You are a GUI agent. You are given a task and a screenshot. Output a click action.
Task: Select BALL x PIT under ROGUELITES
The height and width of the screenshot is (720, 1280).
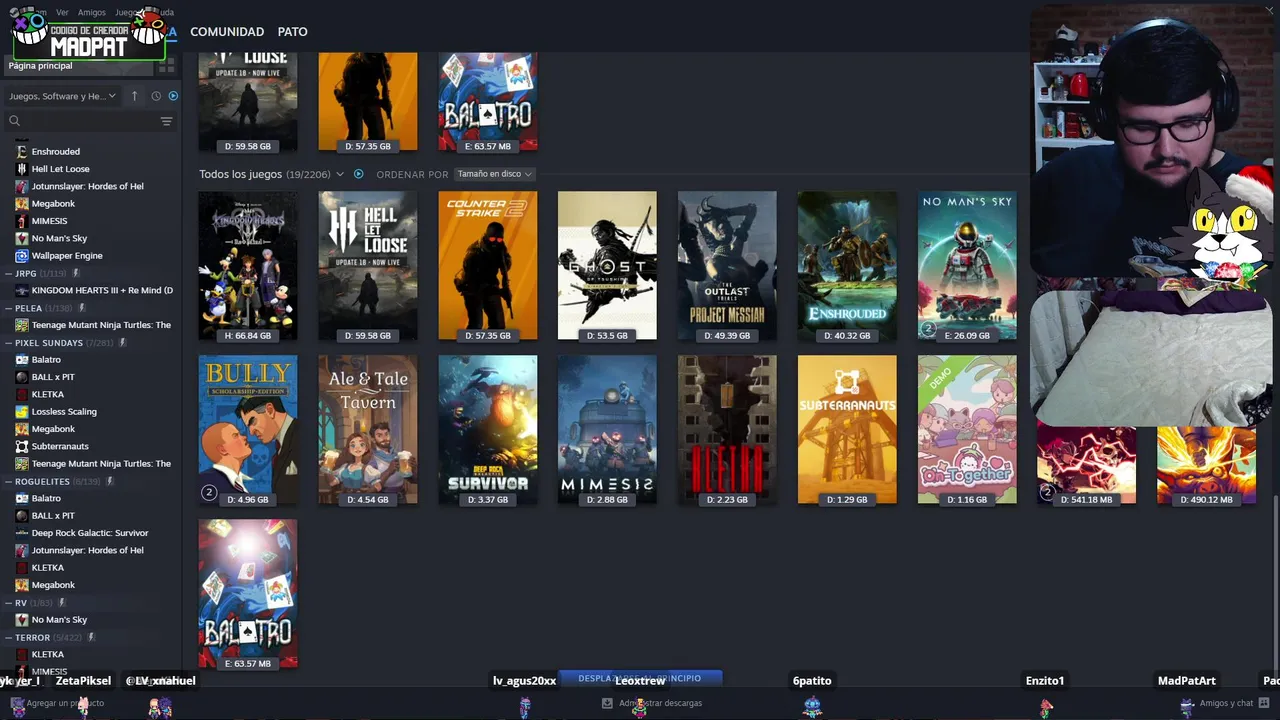[53, 516]
